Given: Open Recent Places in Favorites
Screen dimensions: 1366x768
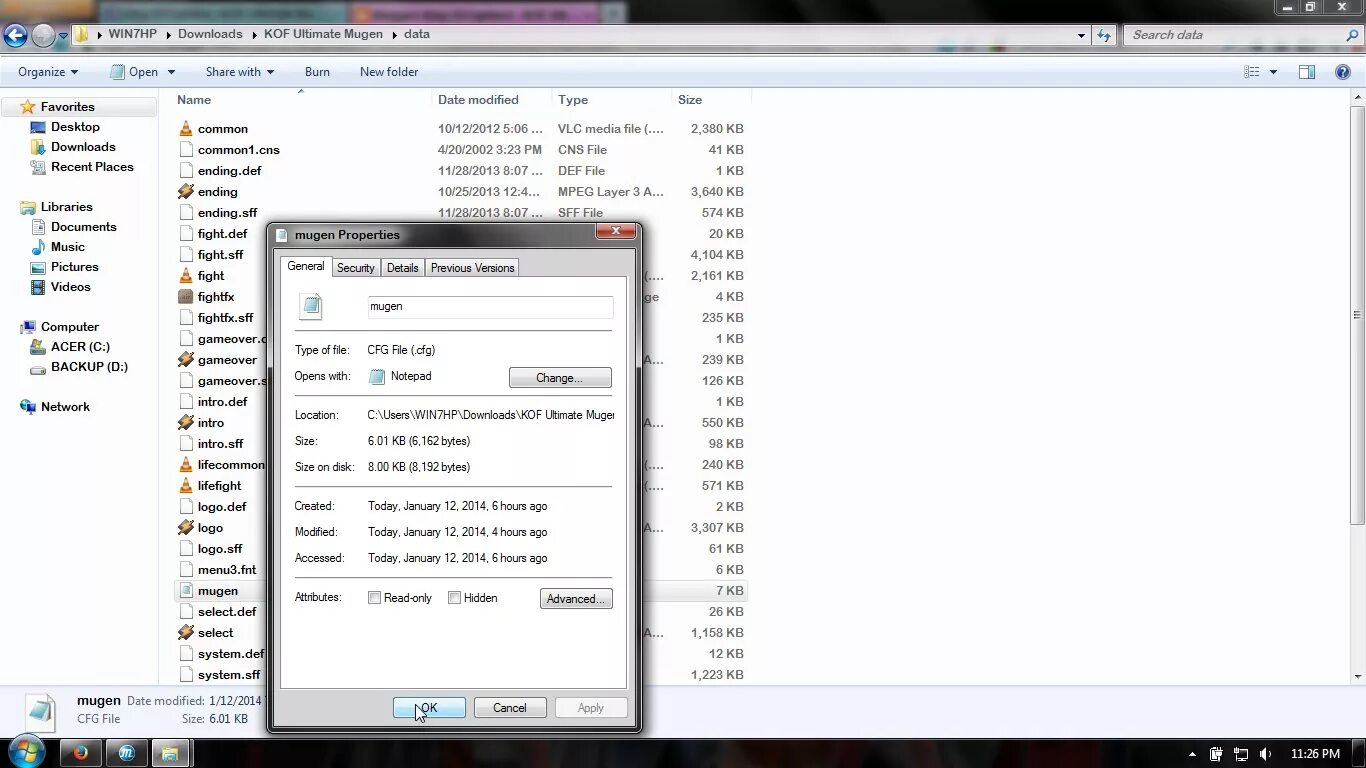Looking at the screenshot, I should point(92,167).
